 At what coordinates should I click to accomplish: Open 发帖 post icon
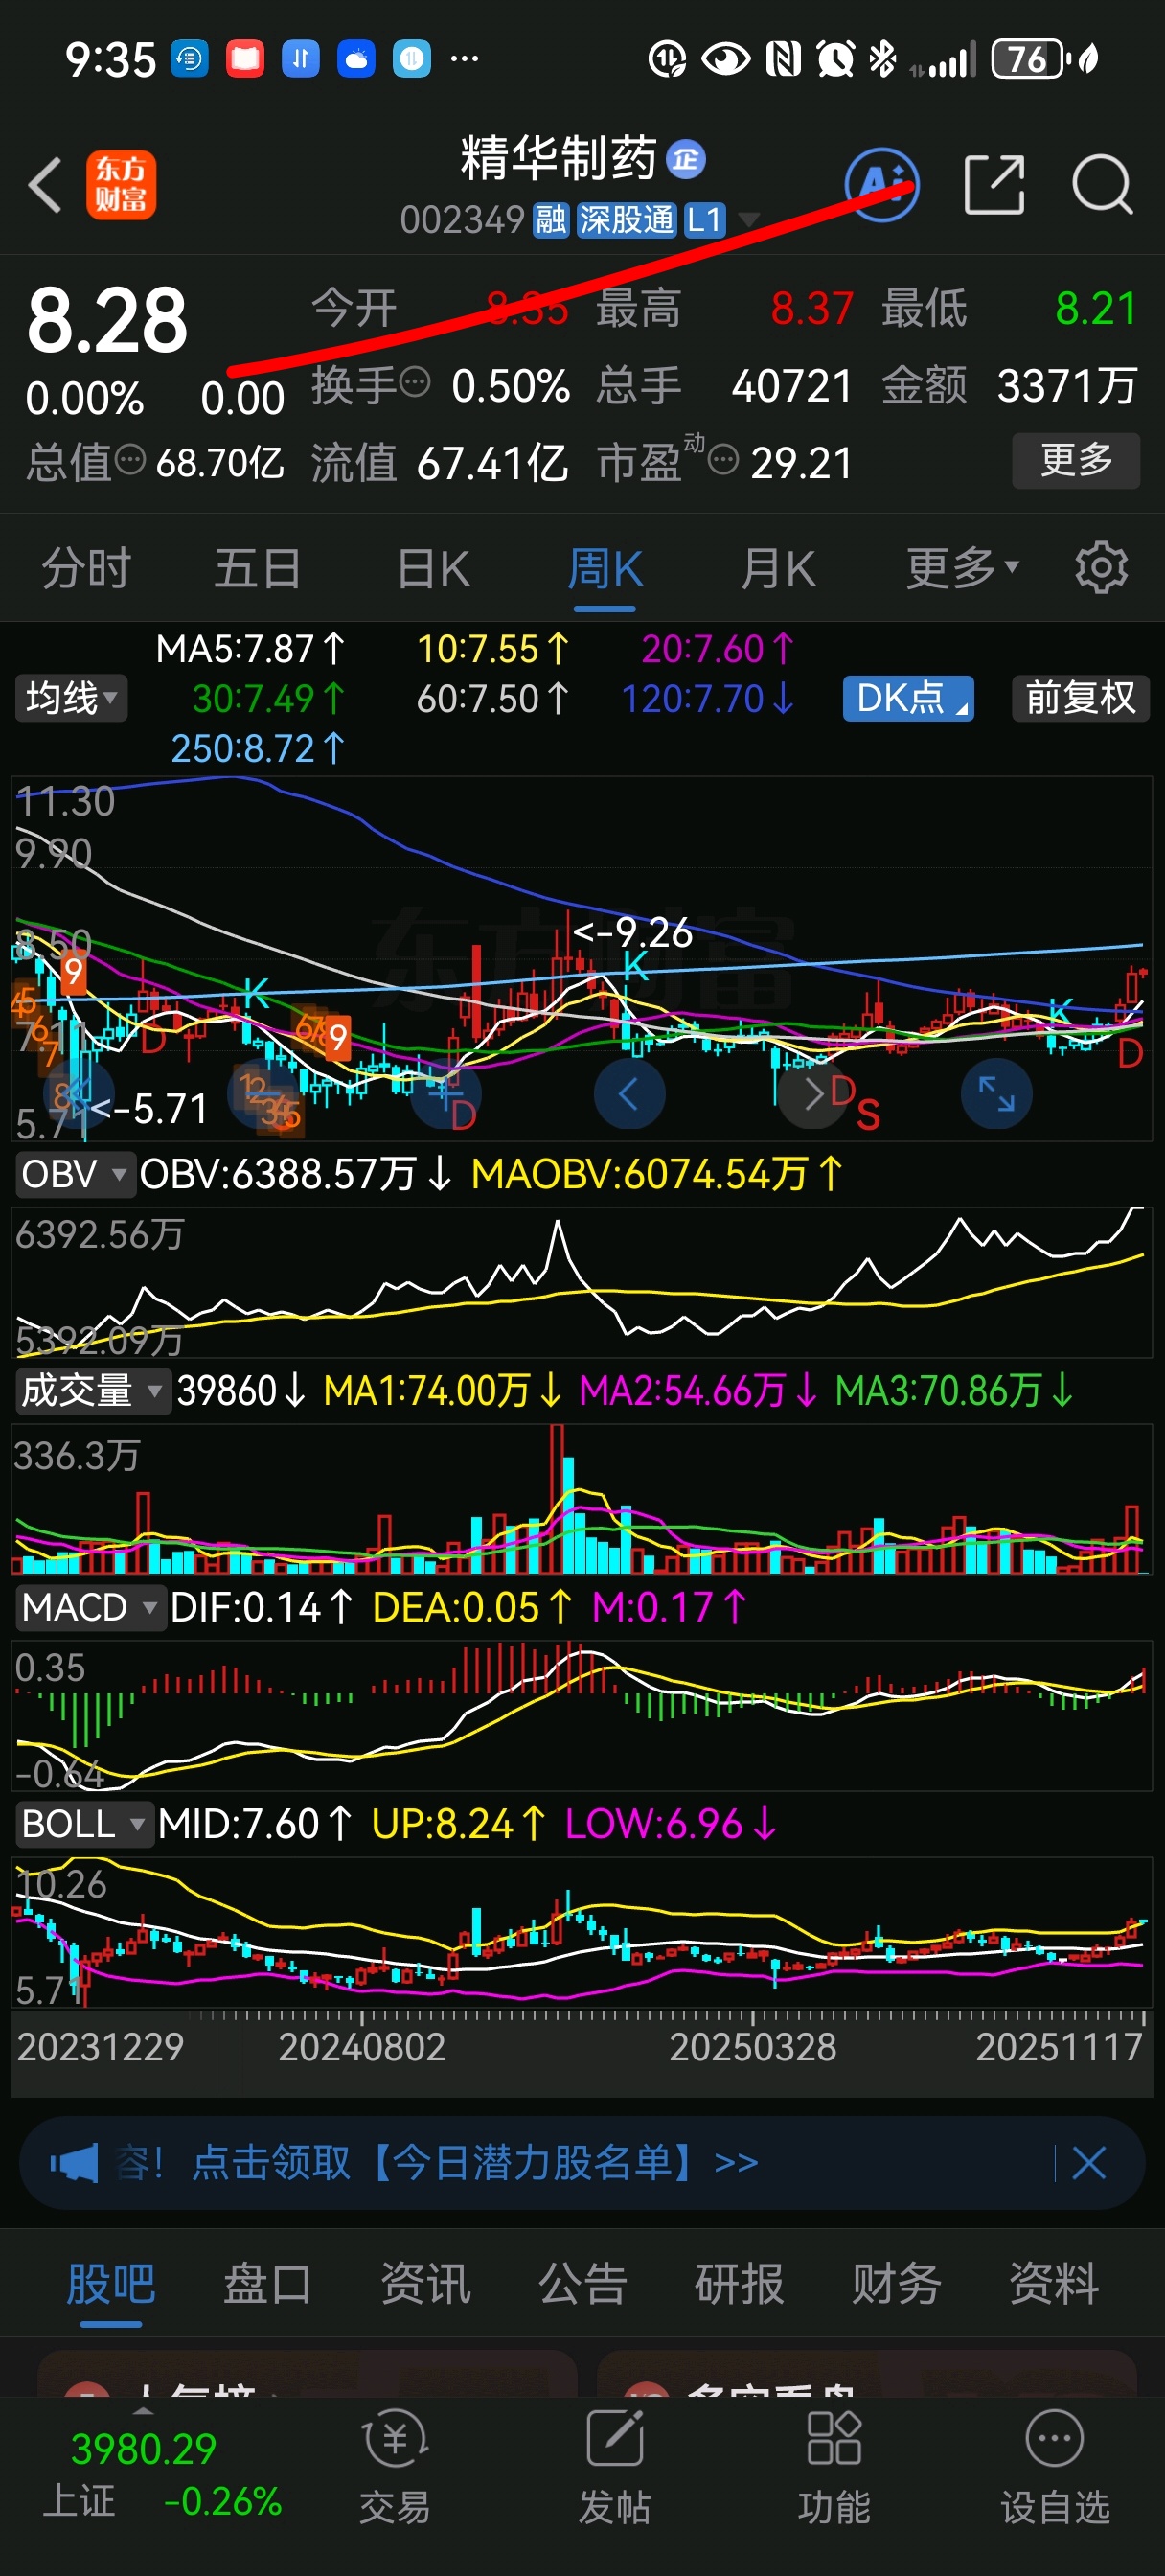pyautogui.click(x=614, y=2468)
